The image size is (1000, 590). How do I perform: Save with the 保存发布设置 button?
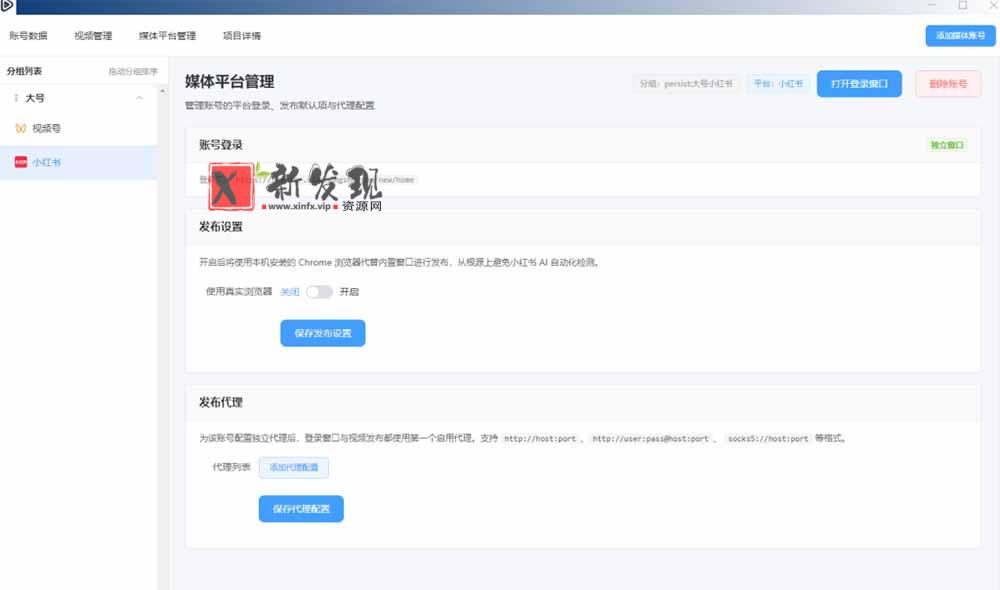coord(323,333)
